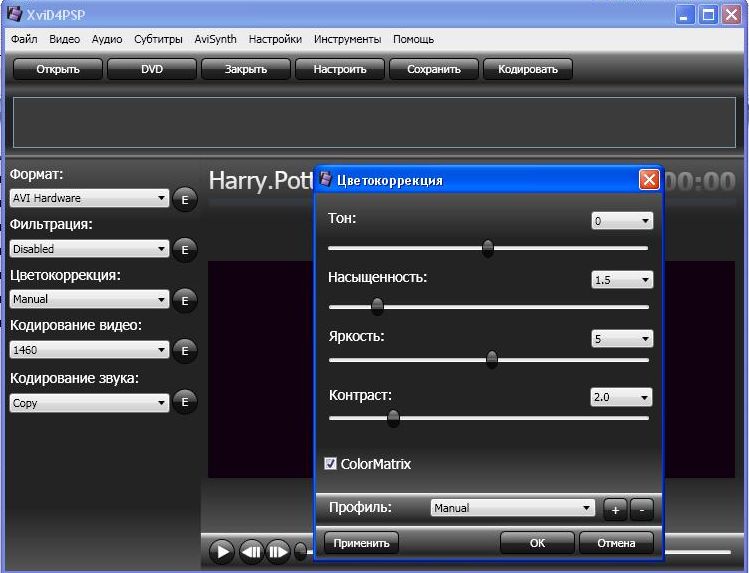Screen dimensions: 749x573
Task: Click the Насыщенность slider handle
Action: (x=377, y=307)
